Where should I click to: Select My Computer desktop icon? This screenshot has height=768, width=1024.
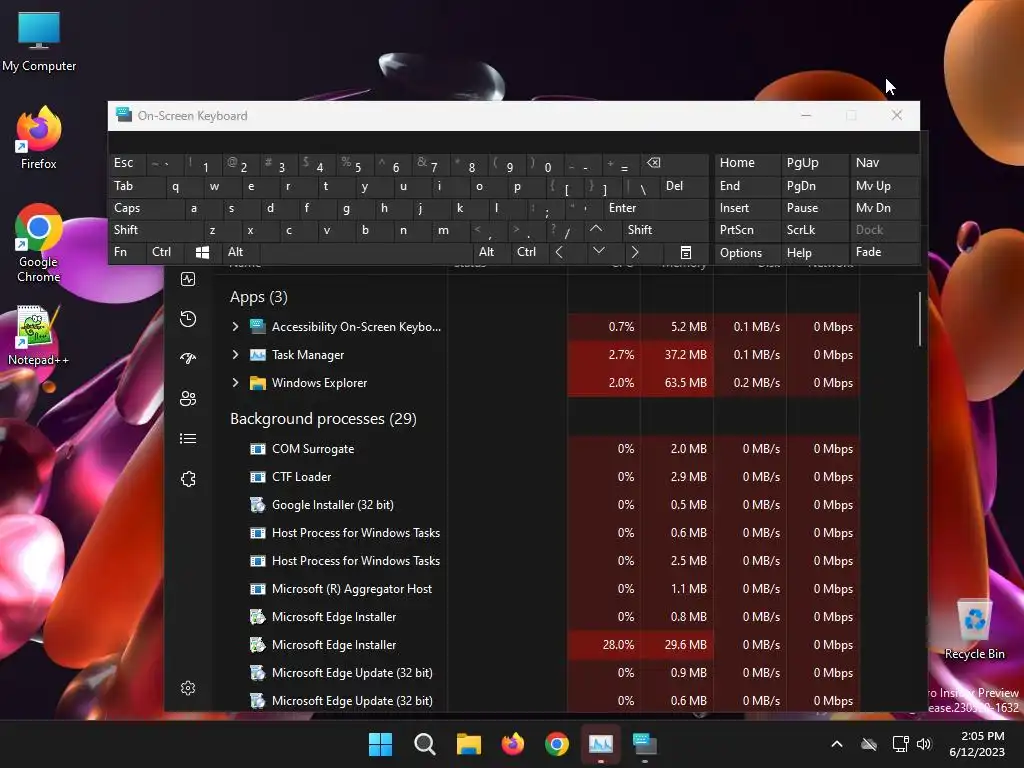pos(39,42)
